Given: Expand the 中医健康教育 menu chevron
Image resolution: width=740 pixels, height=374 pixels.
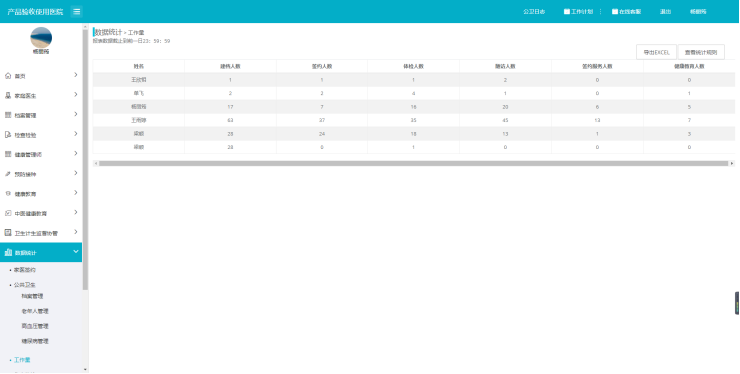Looking at the screenshot, I should coord(76,212).
